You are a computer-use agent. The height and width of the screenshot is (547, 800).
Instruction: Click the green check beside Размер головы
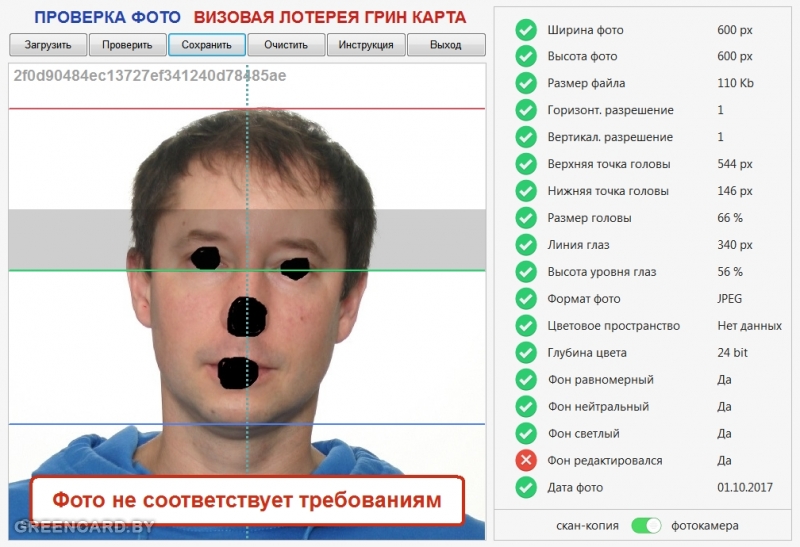pos(526,218)
